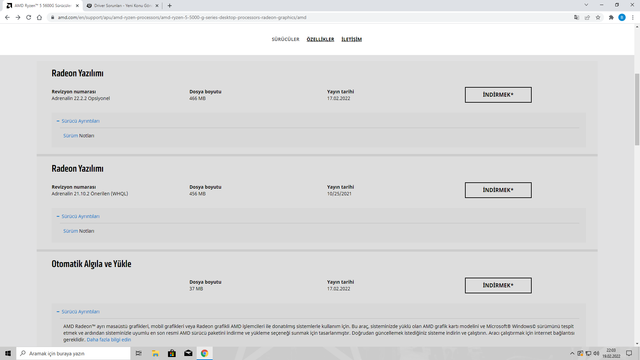This screenshot has width=640, height=360.
Task: Switch to the AMD Ryzen 5 5000G tab
Action: point(42,6)
